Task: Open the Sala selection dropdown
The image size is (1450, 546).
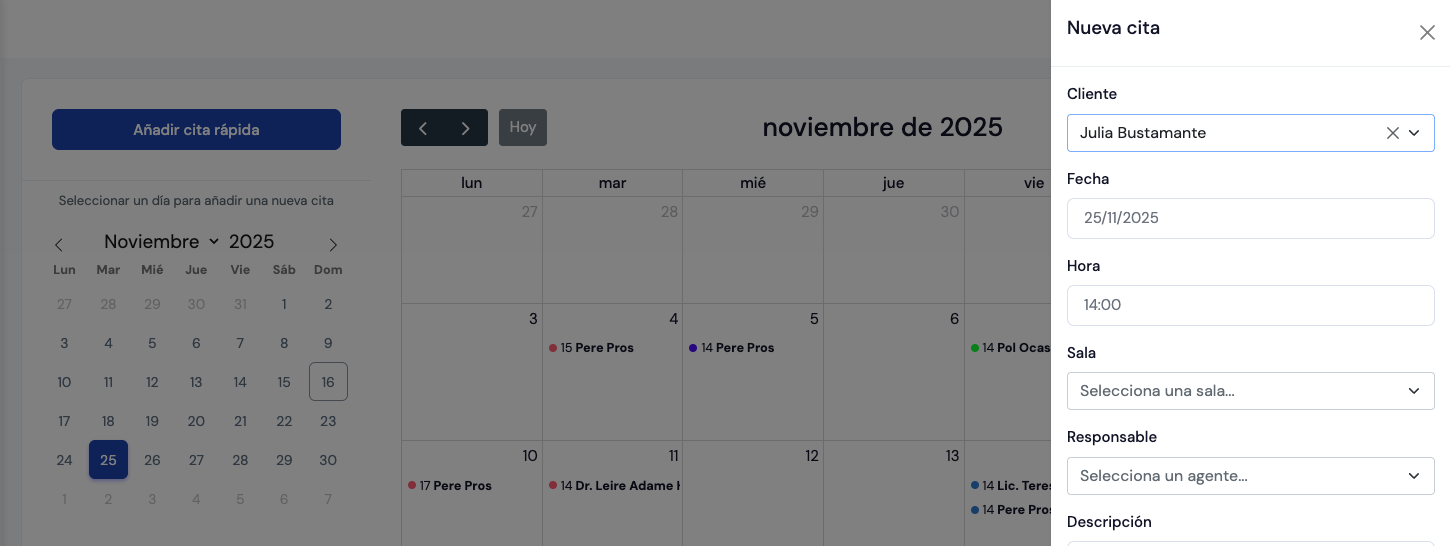Action: (x=1250, y=391)
